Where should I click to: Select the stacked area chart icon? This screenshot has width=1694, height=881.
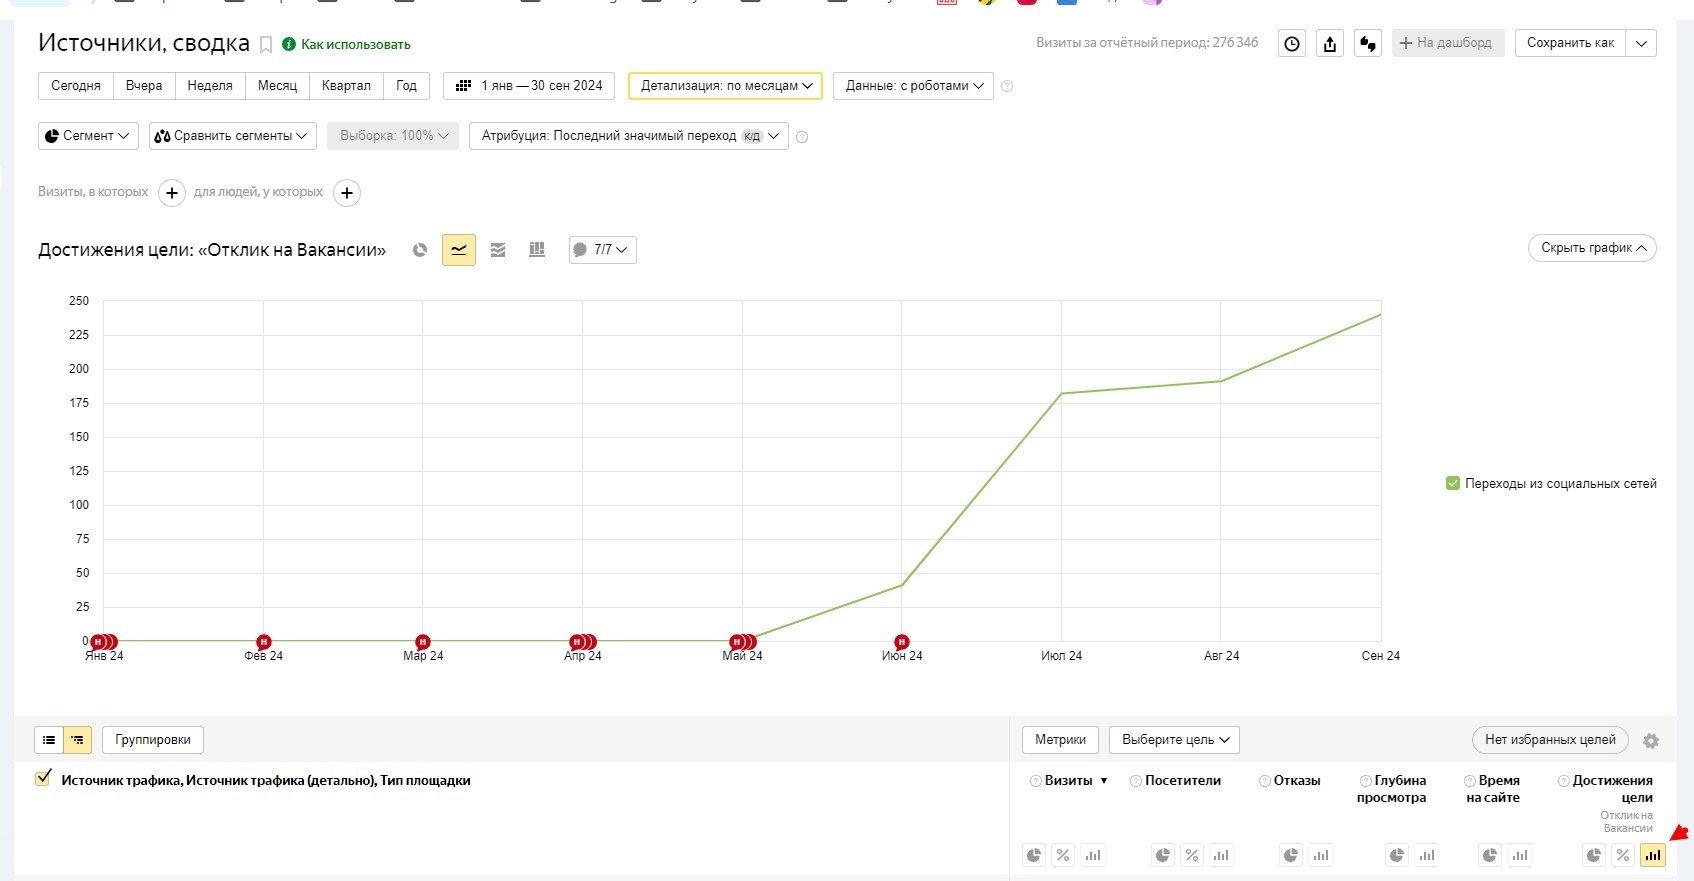498,250
